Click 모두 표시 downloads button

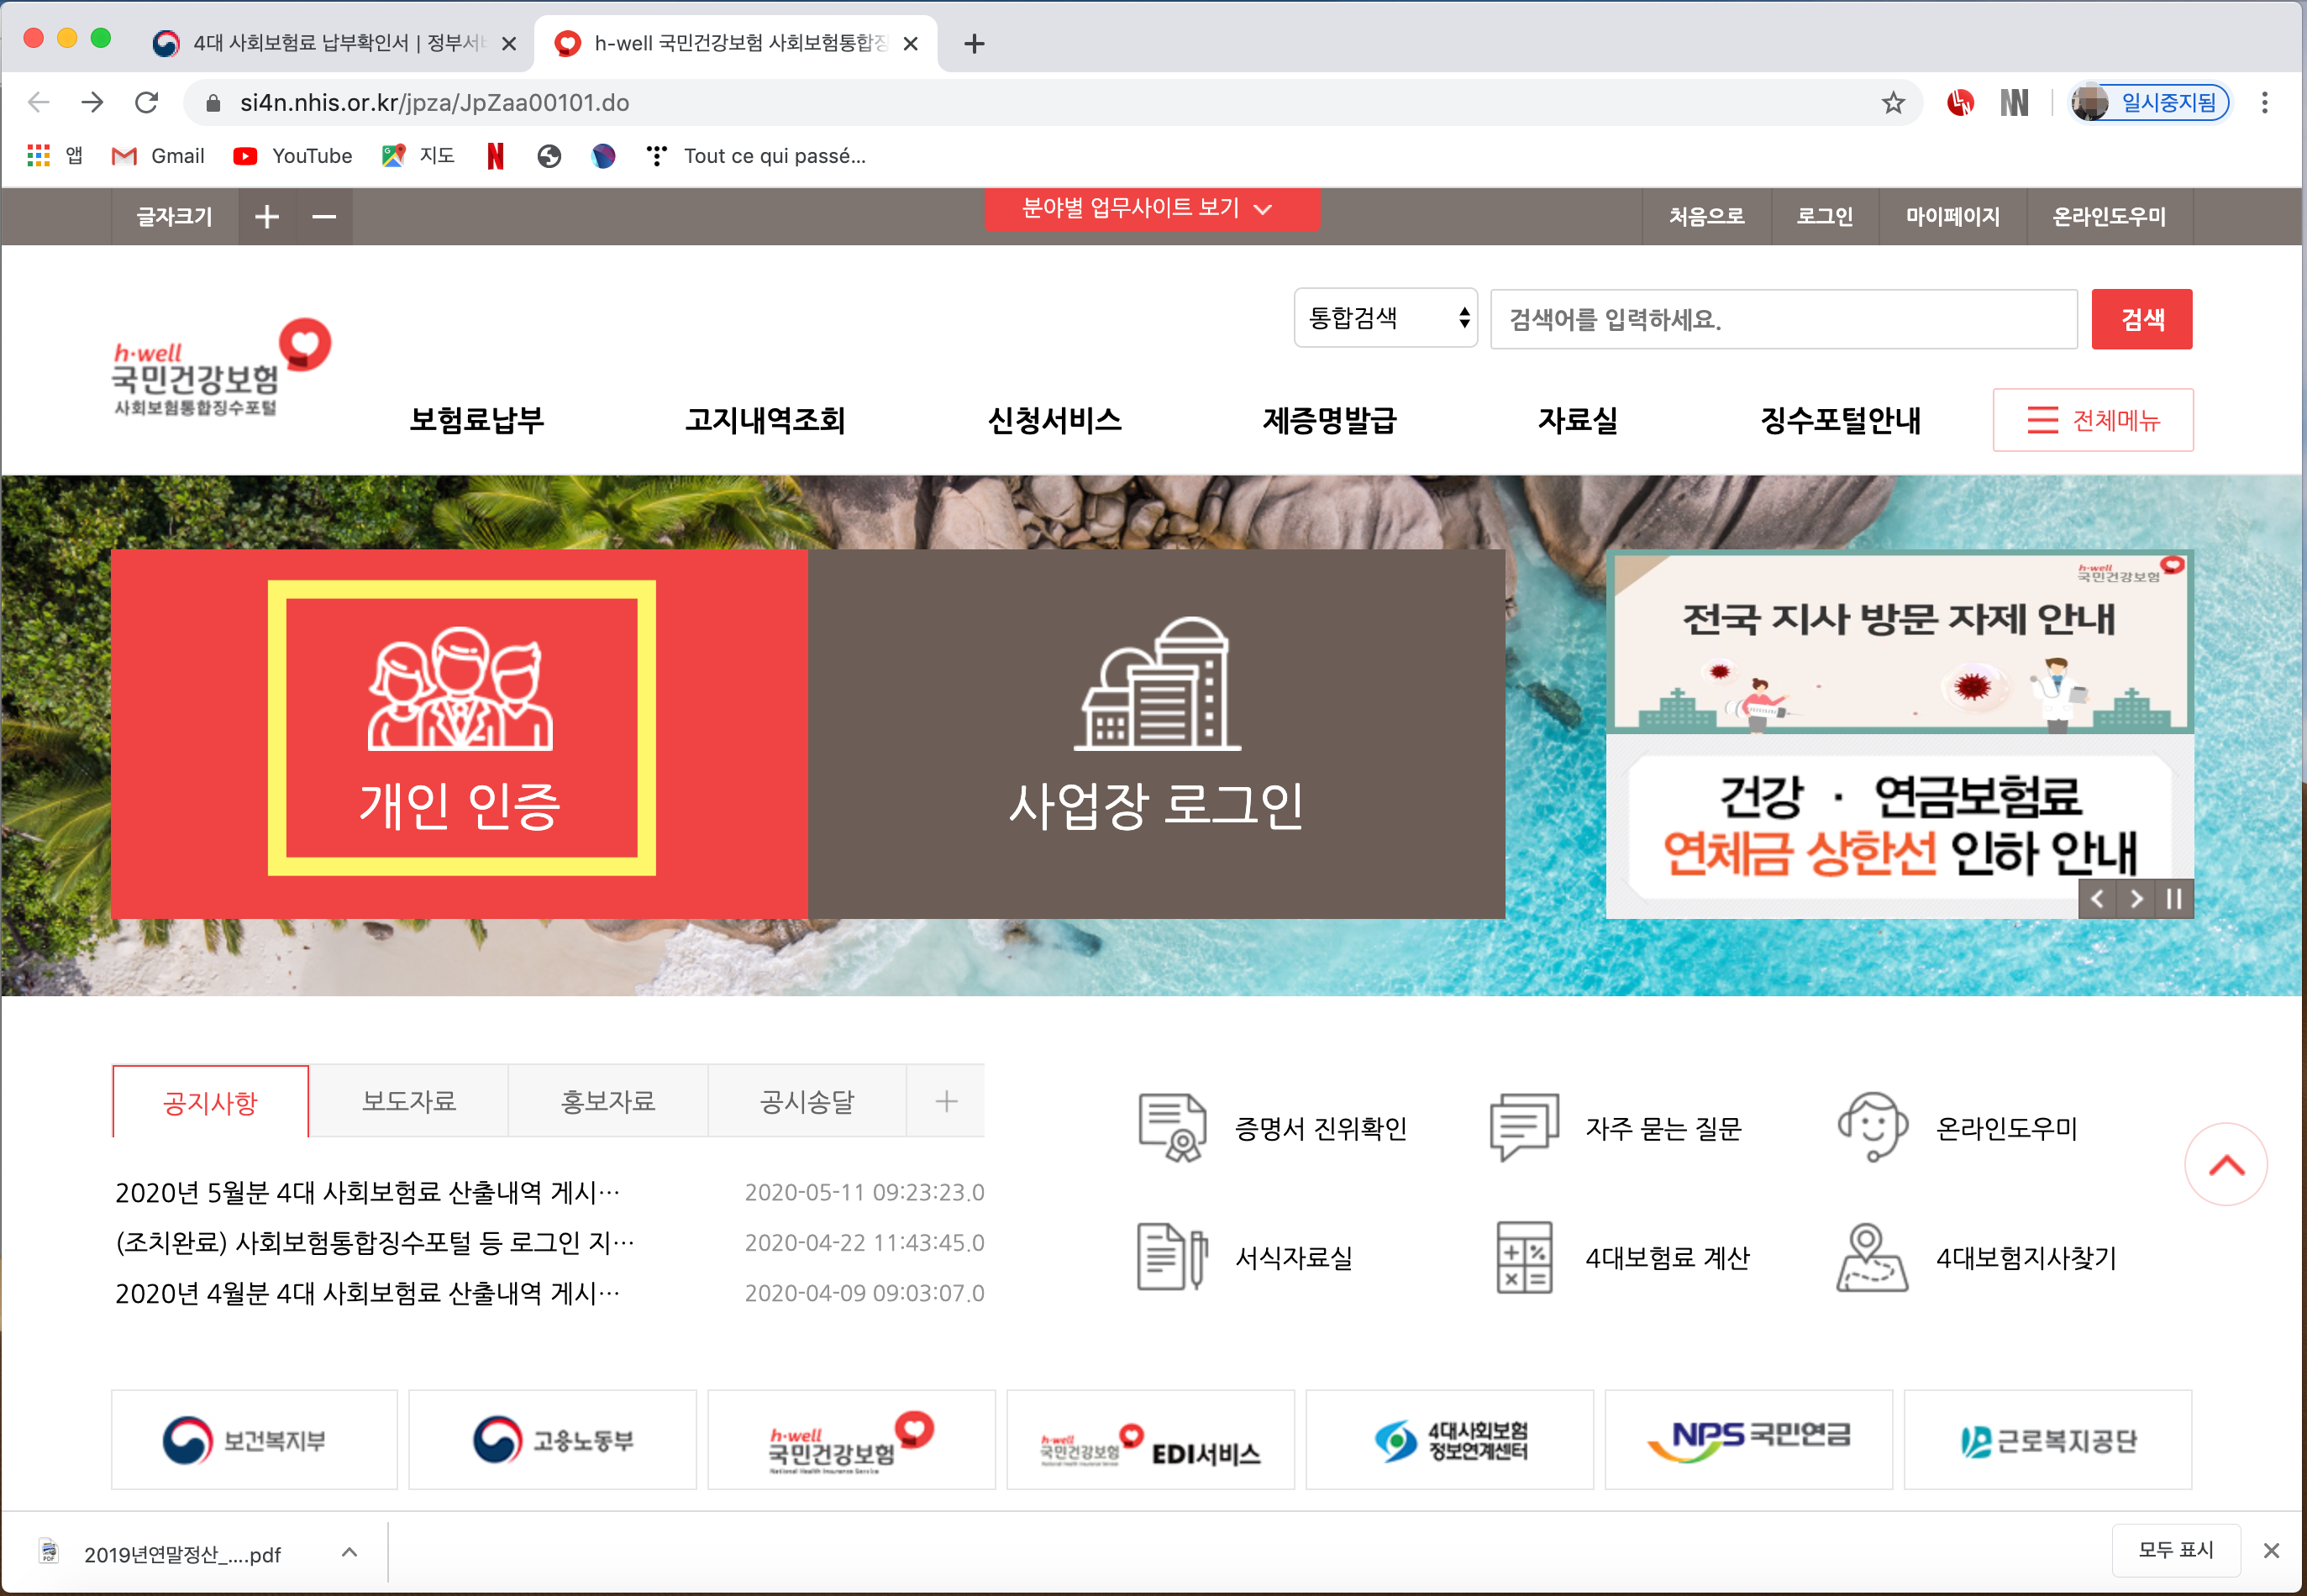[x=2175, y=1550]
